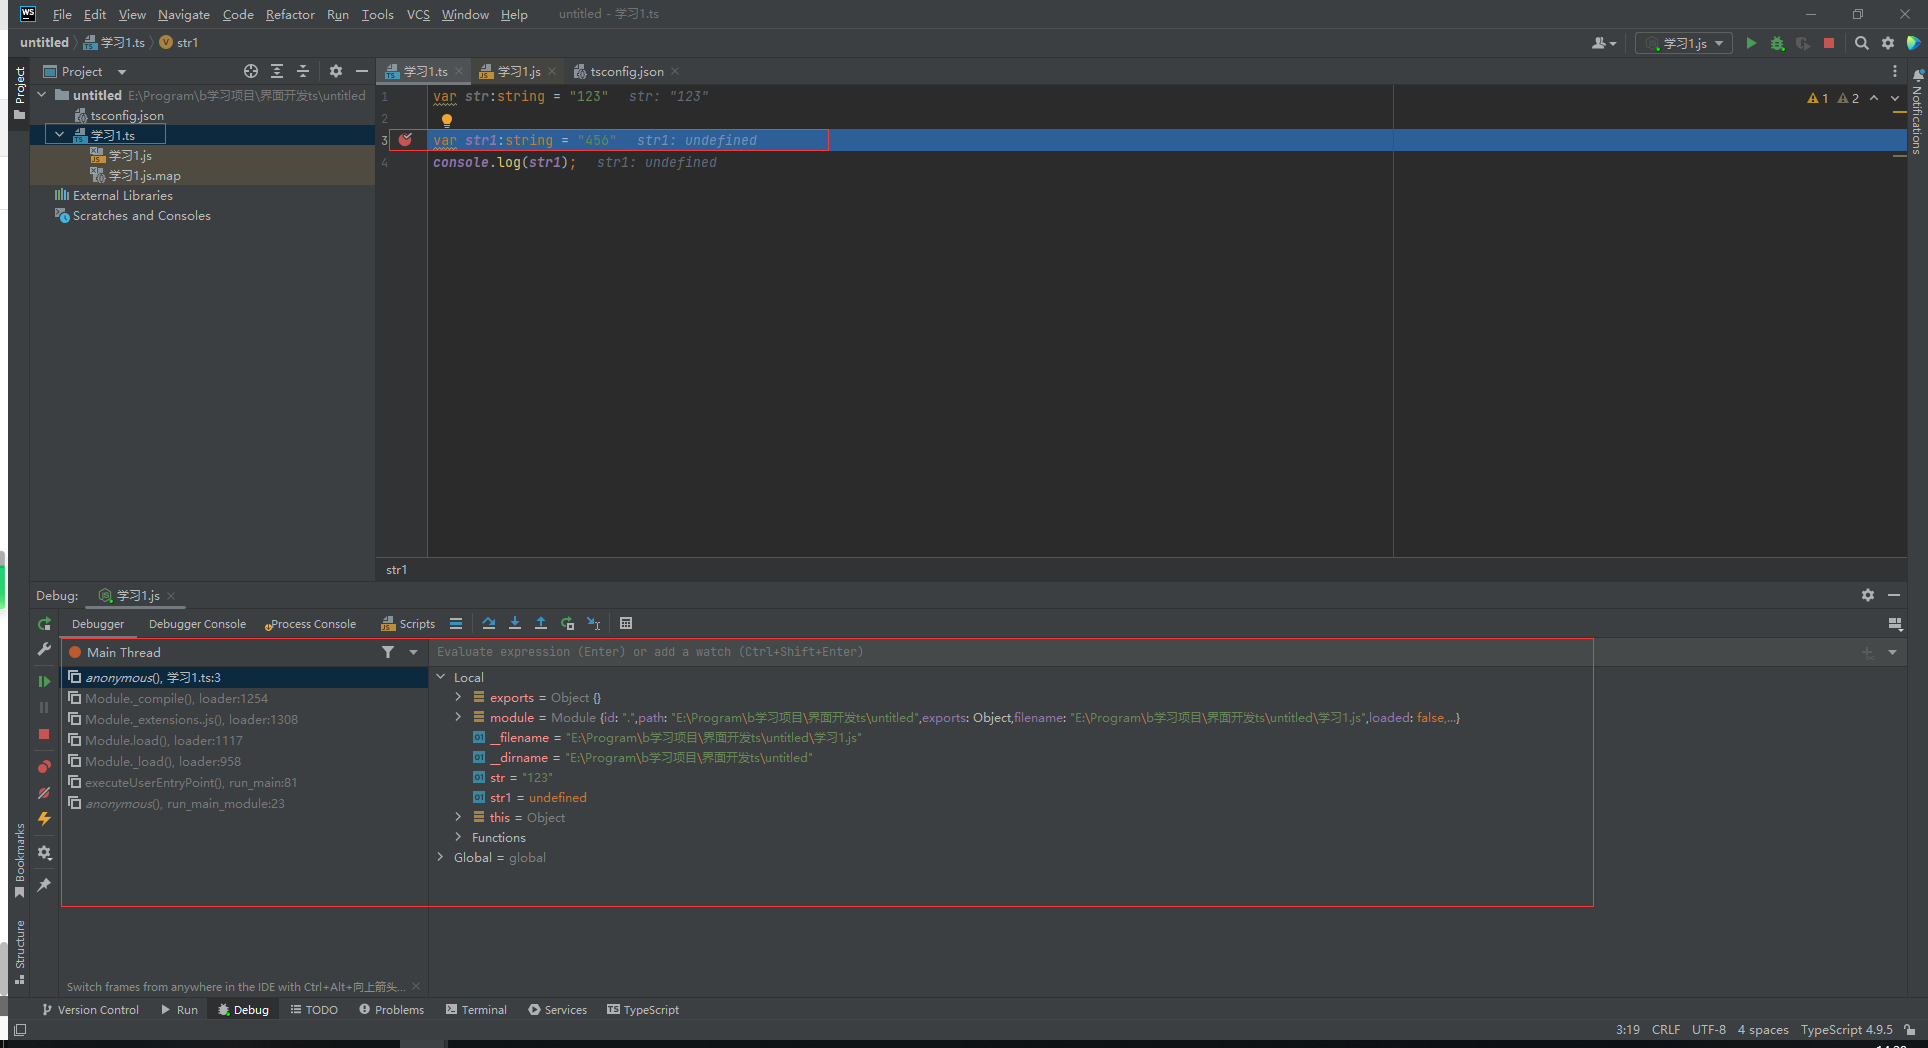Click the green Debug bug icon in top toolbar

pyautogui.click(x=1777, y=43)
